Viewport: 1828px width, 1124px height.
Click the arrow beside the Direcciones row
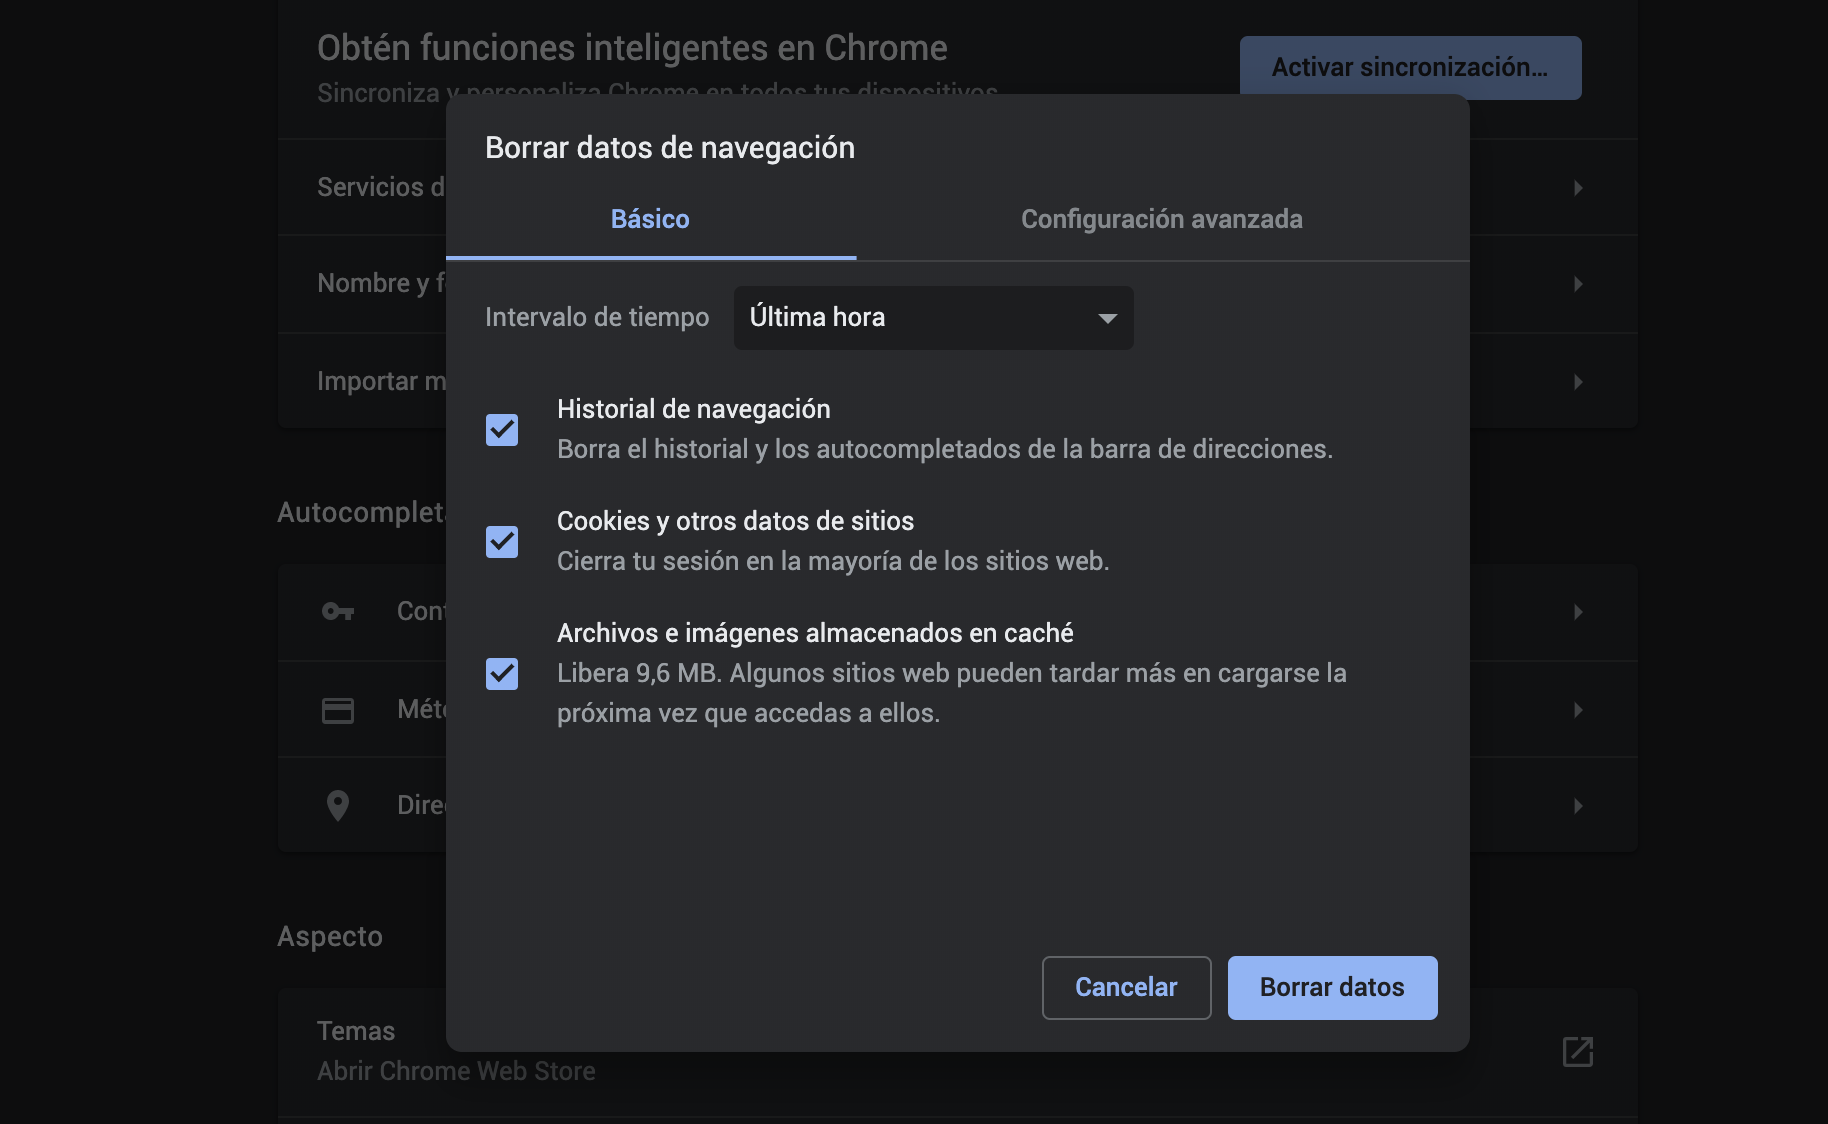click(x=1578, y=805)
